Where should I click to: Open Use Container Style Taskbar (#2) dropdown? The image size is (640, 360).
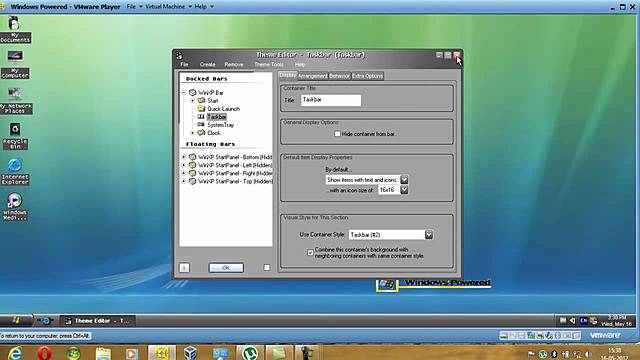(429, 235)
